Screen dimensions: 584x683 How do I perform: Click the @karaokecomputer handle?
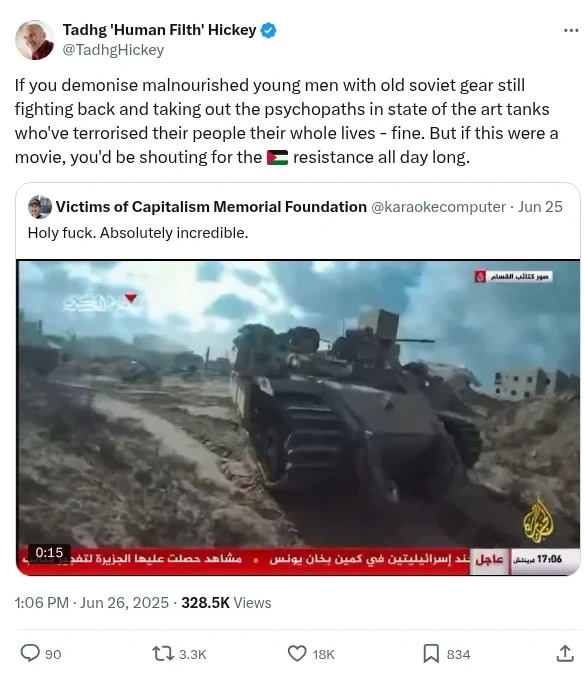[x=438, y=207]
